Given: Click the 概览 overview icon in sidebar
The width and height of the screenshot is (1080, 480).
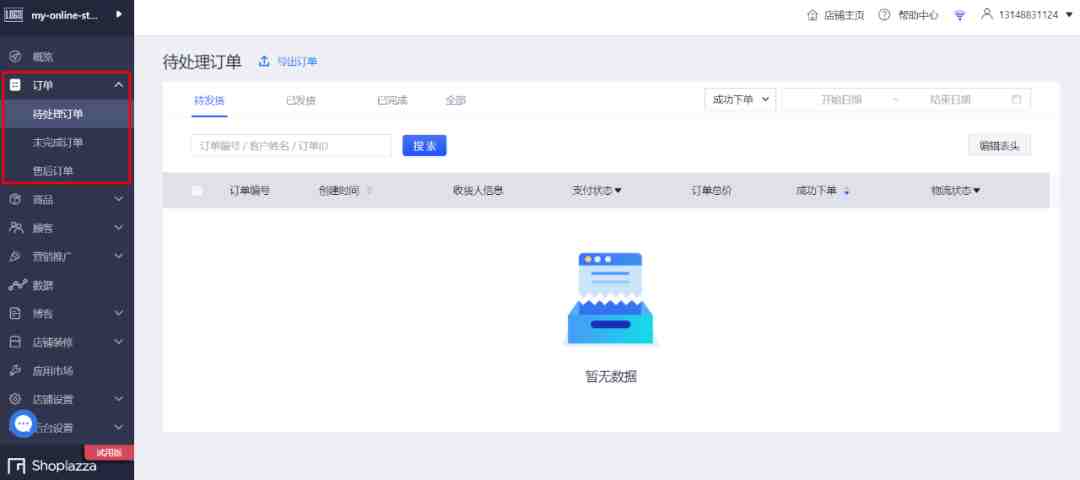Looking at the screenshot, I should (15, 56).
